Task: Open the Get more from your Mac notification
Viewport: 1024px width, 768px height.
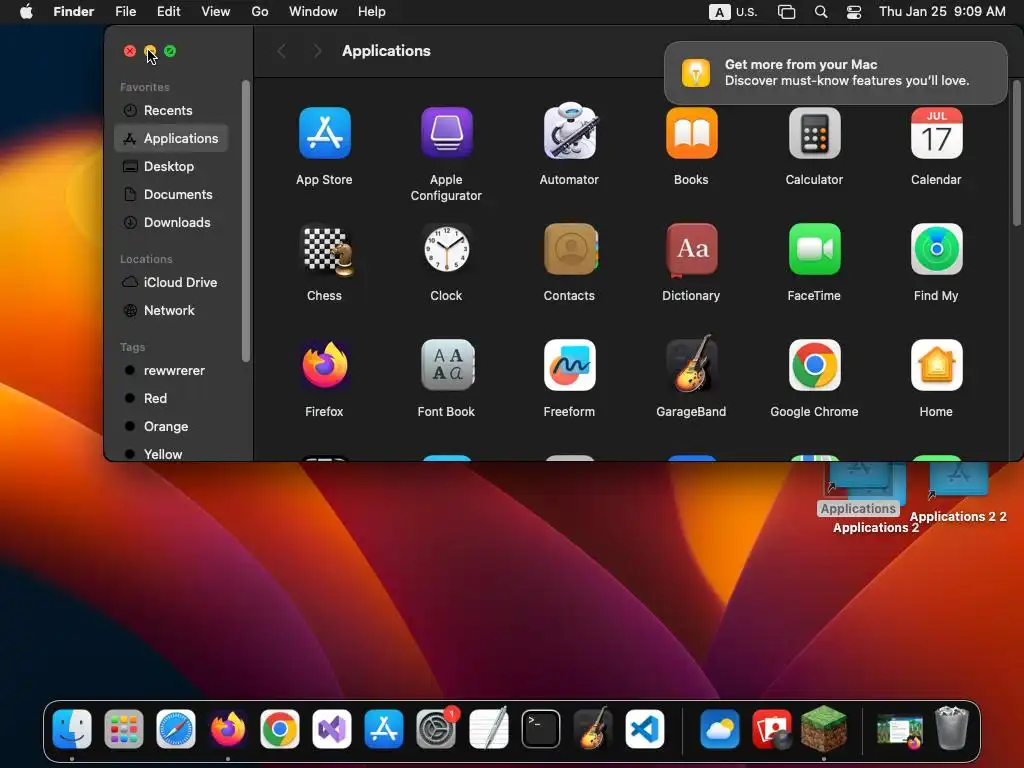Action: (836, 72)
